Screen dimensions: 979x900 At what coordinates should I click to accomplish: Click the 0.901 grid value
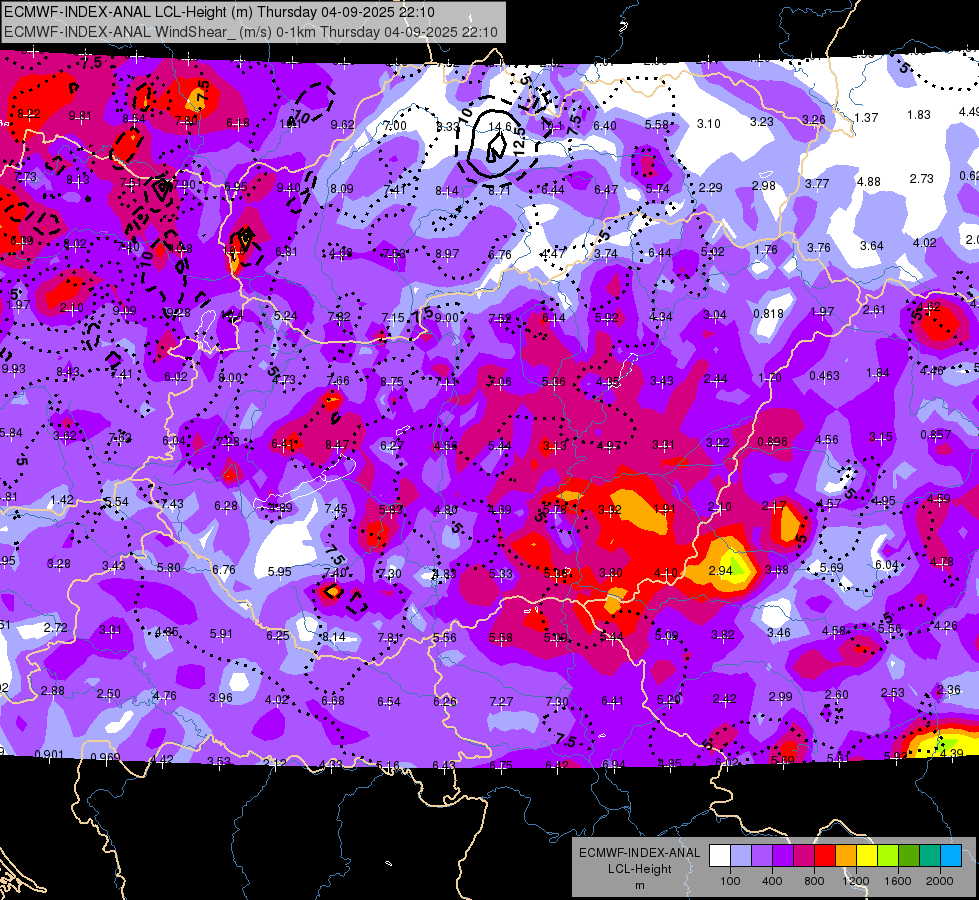49,754
